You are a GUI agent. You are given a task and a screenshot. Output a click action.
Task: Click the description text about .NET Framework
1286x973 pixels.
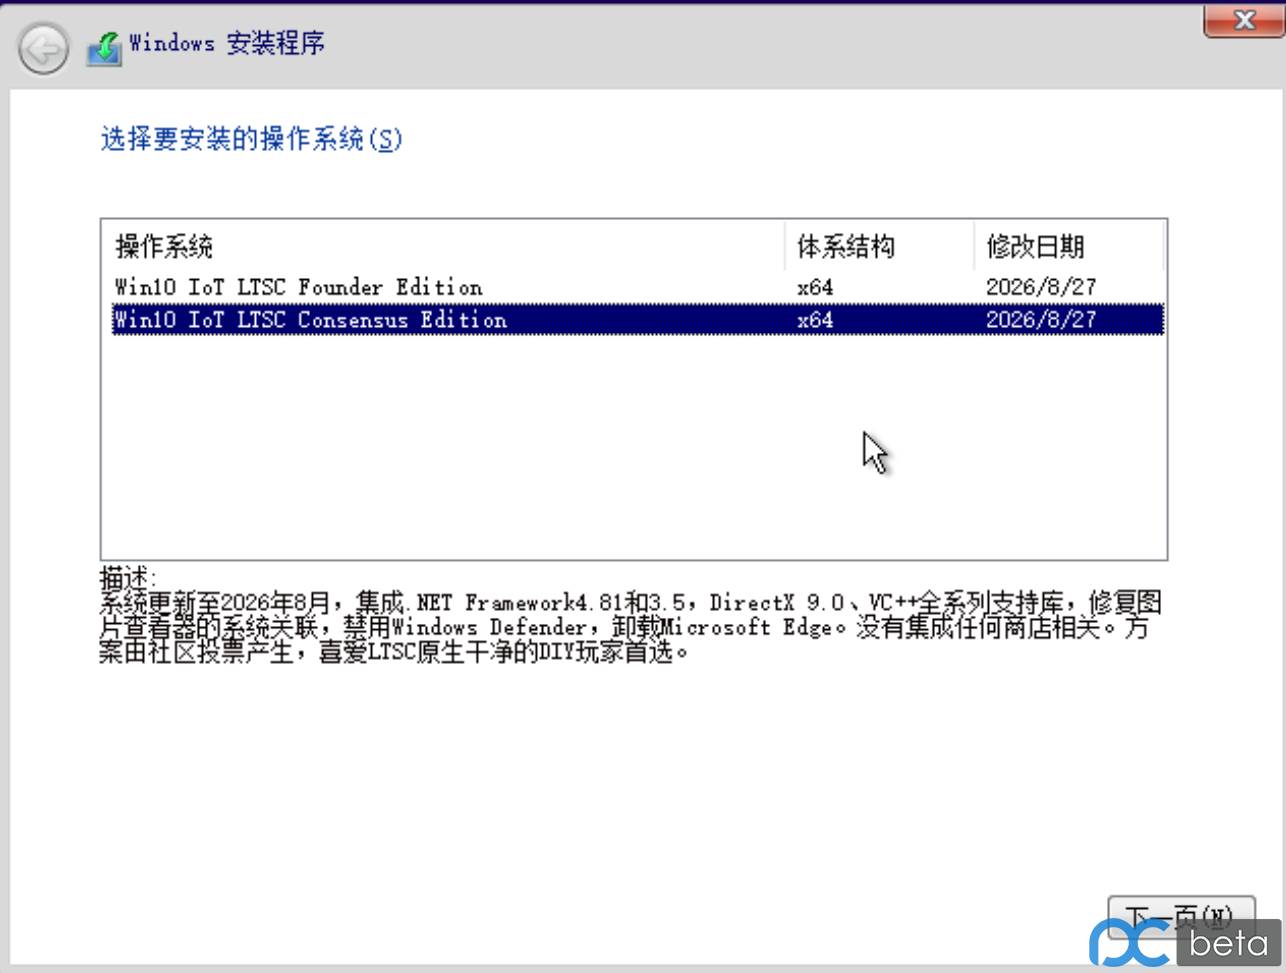(x=630, y=627)
